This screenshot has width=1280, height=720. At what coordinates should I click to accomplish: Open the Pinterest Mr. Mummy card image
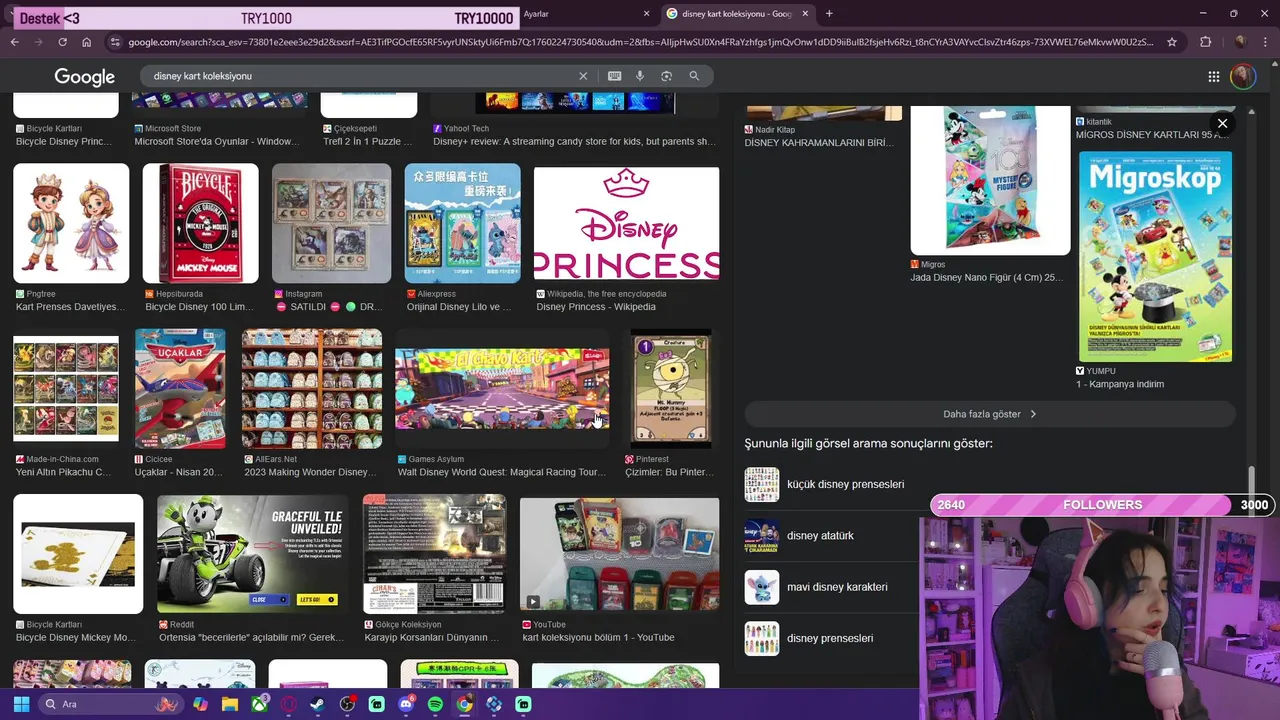671,388
